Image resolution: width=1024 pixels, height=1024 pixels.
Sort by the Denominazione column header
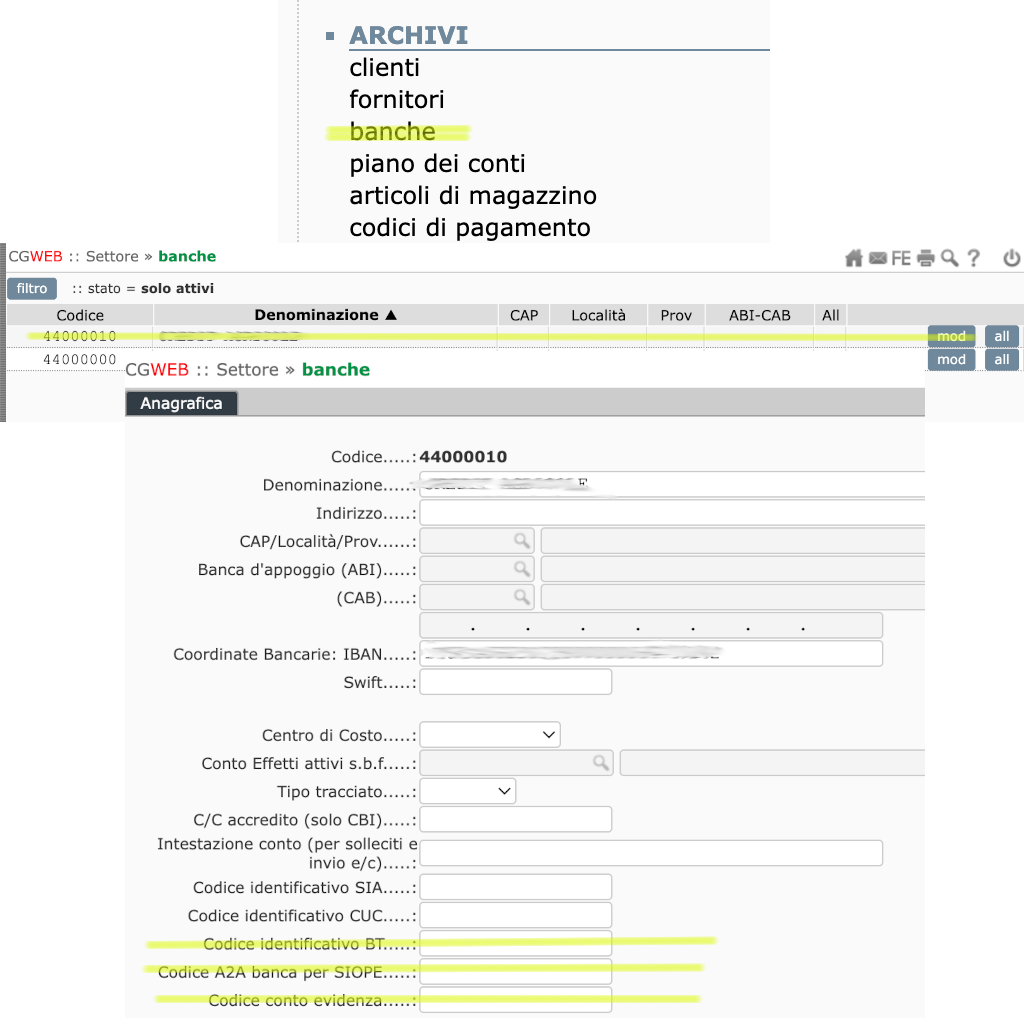(x=326, y=315)
